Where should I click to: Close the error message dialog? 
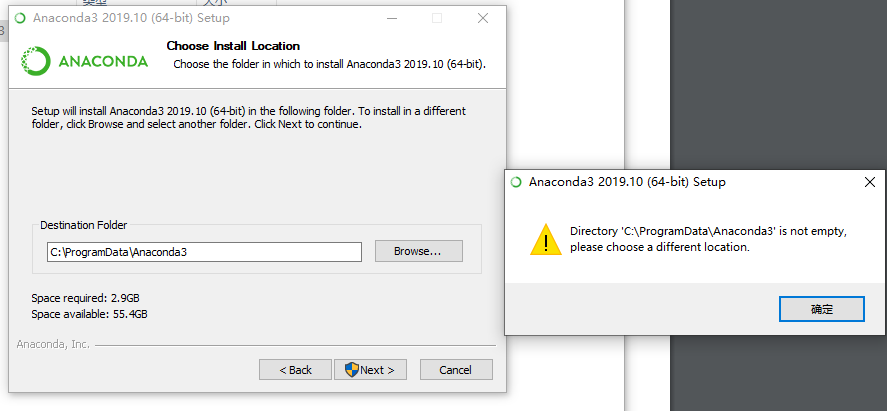pos(870,182)
